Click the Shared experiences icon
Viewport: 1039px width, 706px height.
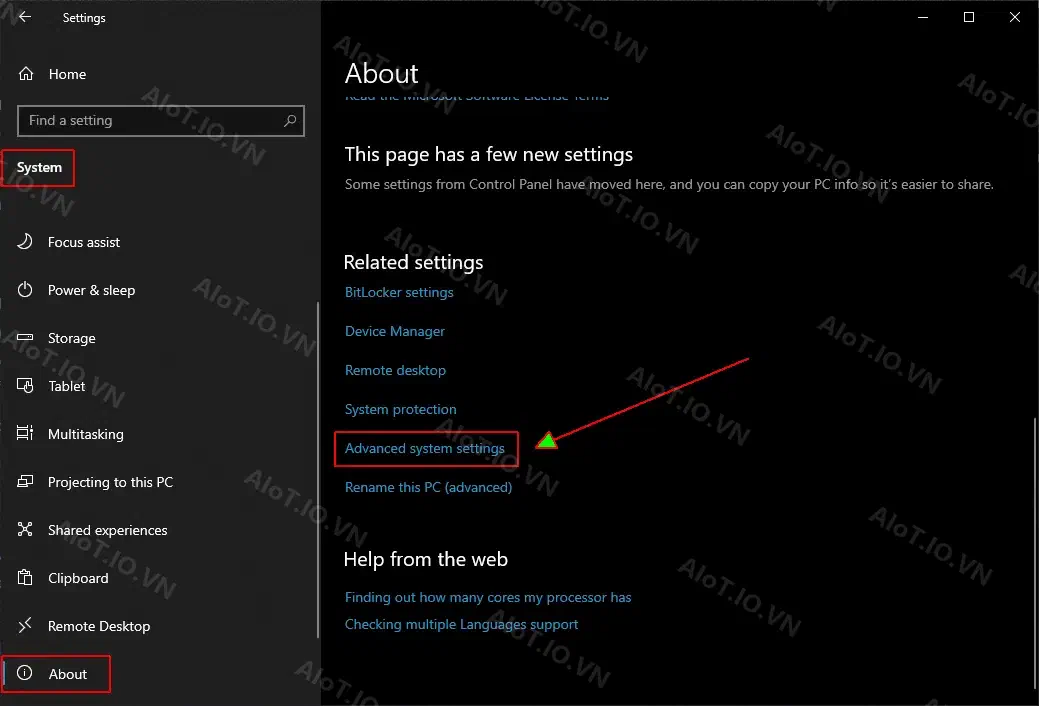[x=25, y=529]
